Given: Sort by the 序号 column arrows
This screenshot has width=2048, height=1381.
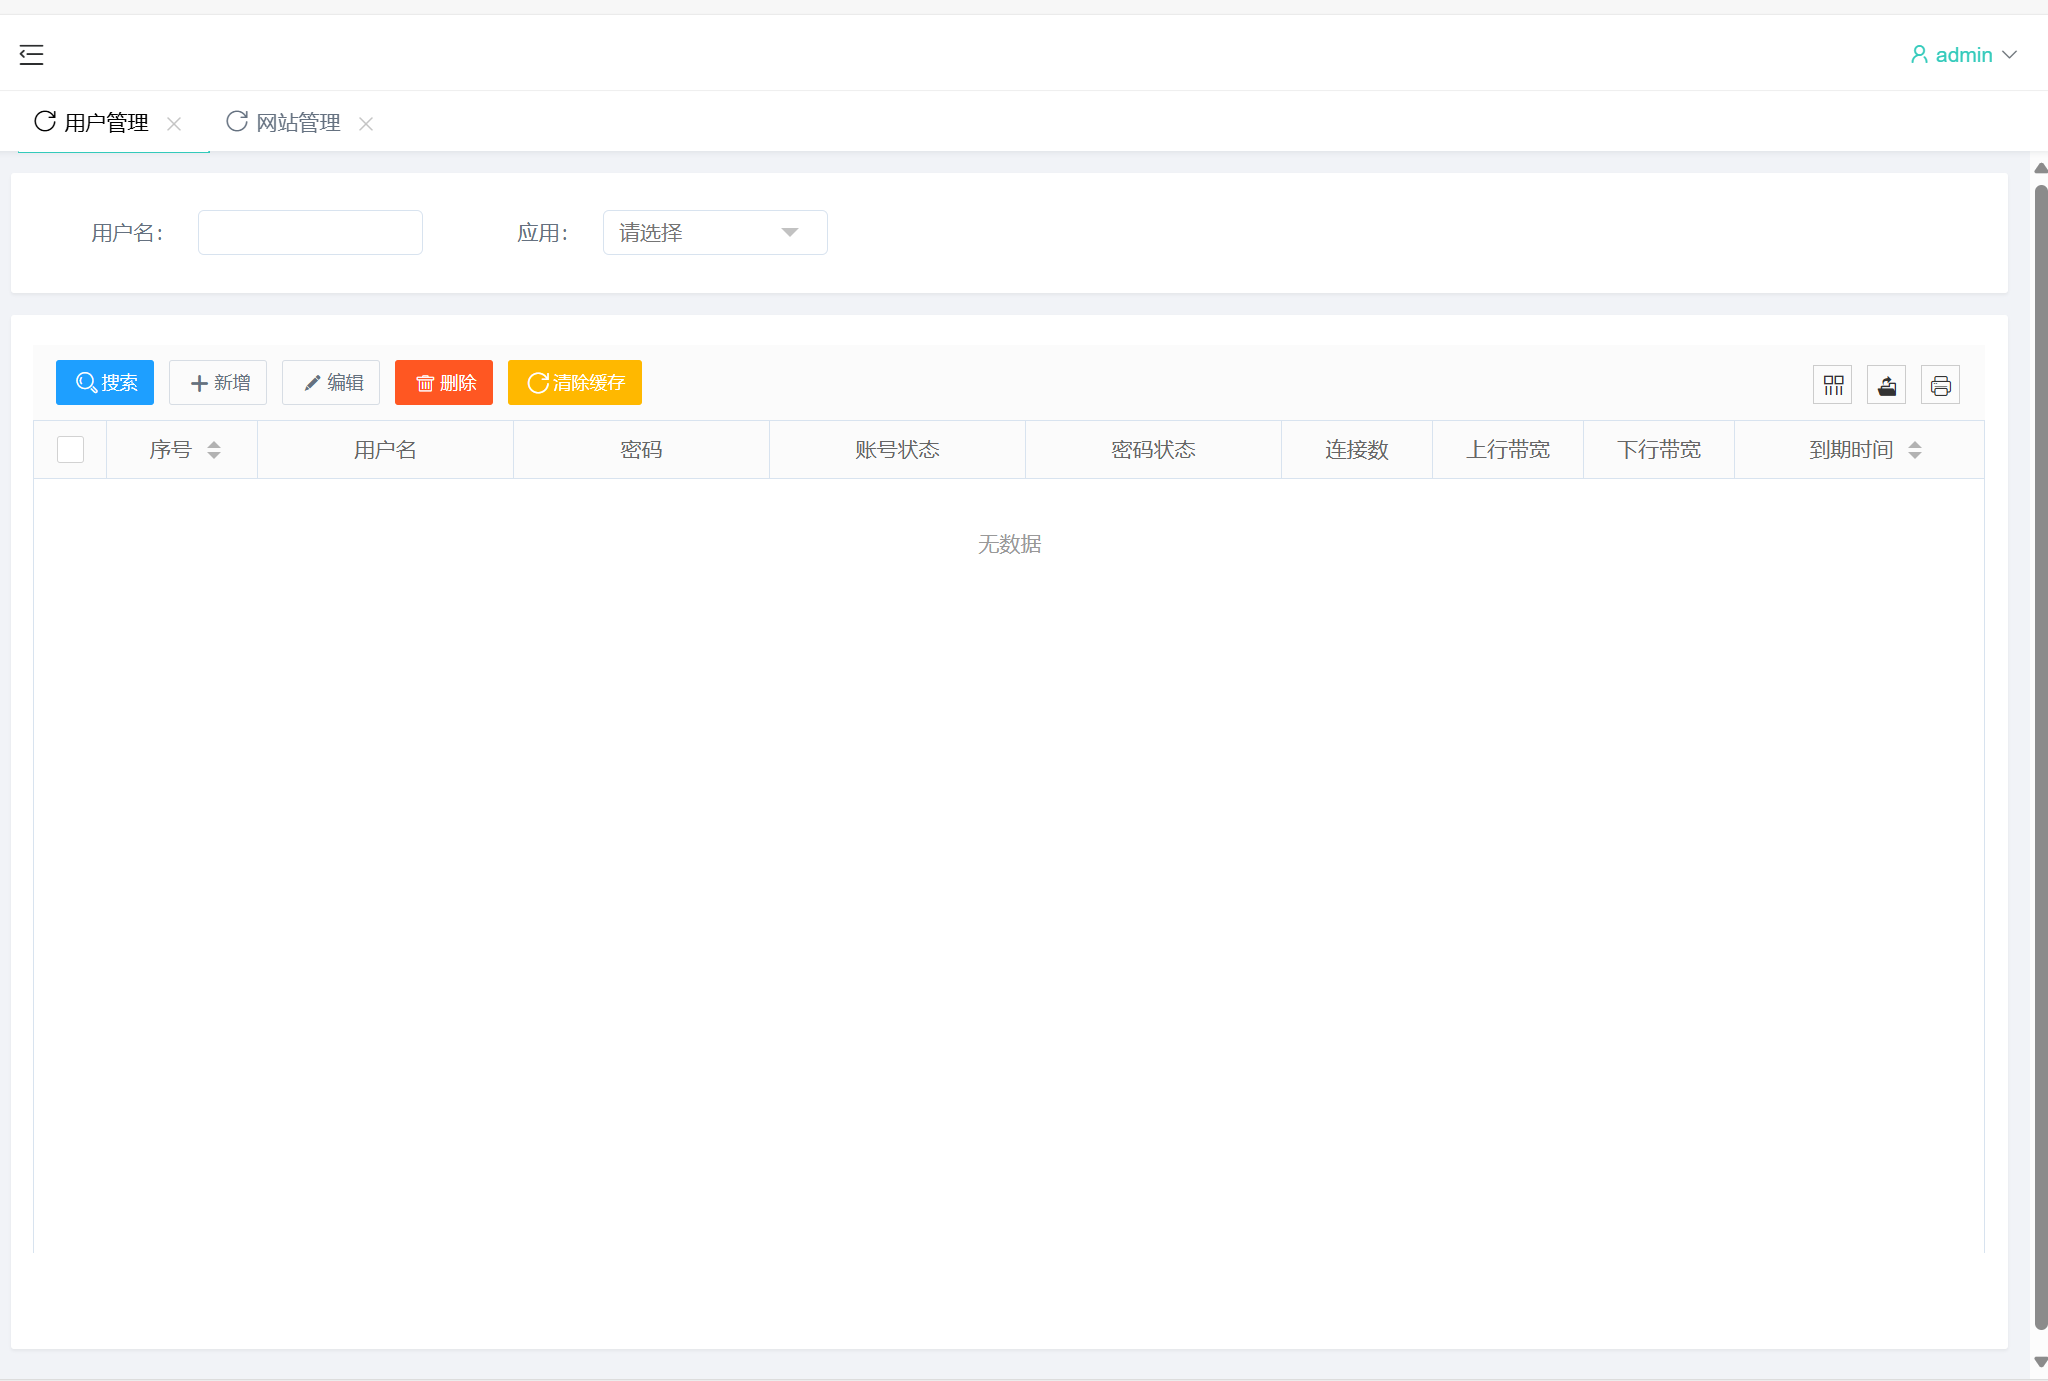Looking at the screenshot, I should pyautogui.click(x=214, y=450).
